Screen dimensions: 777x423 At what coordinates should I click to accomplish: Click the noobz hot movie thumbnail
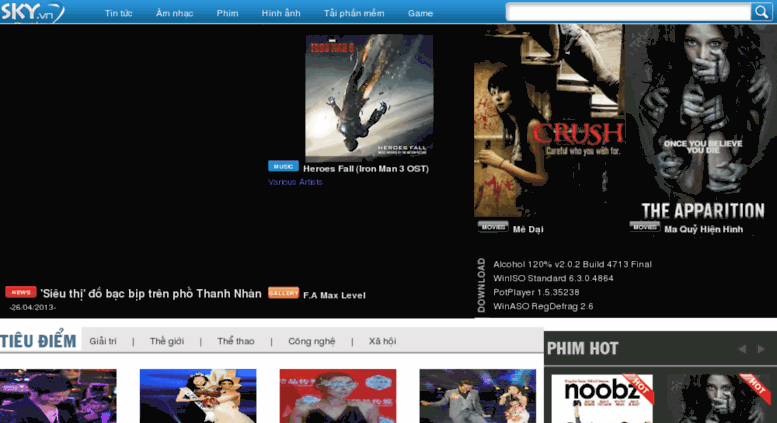(x=602, y=398)
